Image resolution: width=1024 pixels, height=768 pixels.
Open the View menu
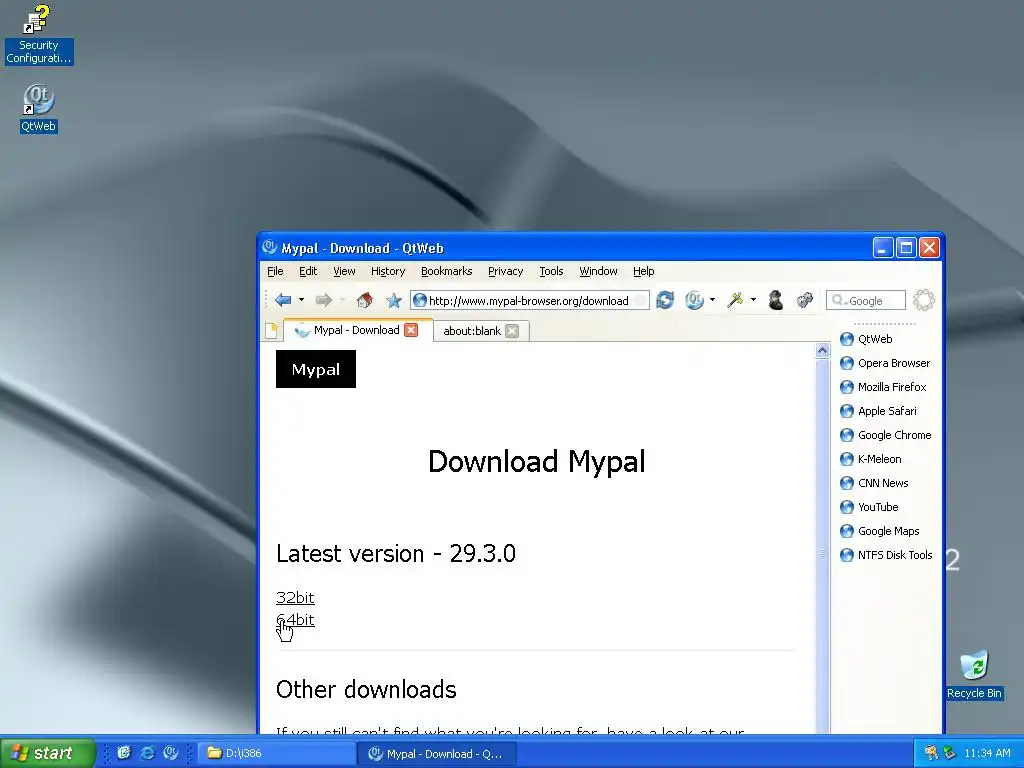(x=344, y=271)
